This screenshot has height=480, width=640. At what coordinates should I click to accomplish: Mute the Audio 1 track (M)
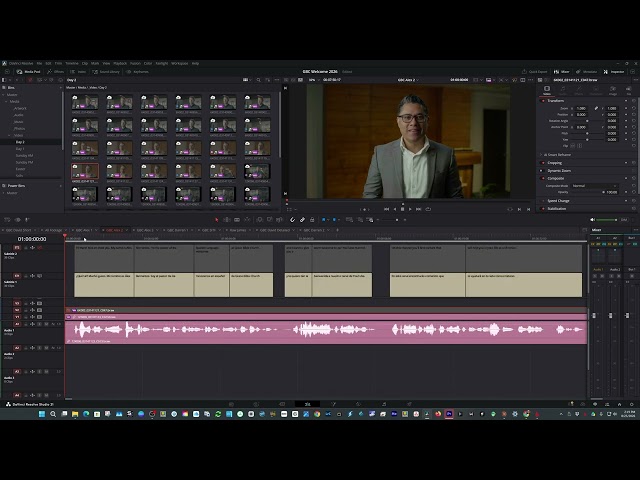tap(46, 324)
